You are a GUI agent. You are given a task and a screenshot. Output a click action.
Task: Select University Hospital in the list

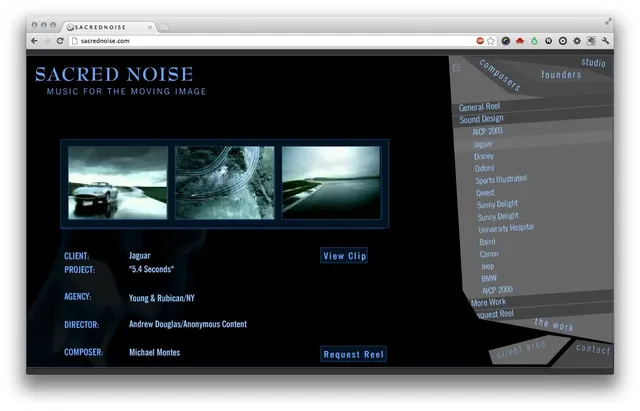point(506,228)
